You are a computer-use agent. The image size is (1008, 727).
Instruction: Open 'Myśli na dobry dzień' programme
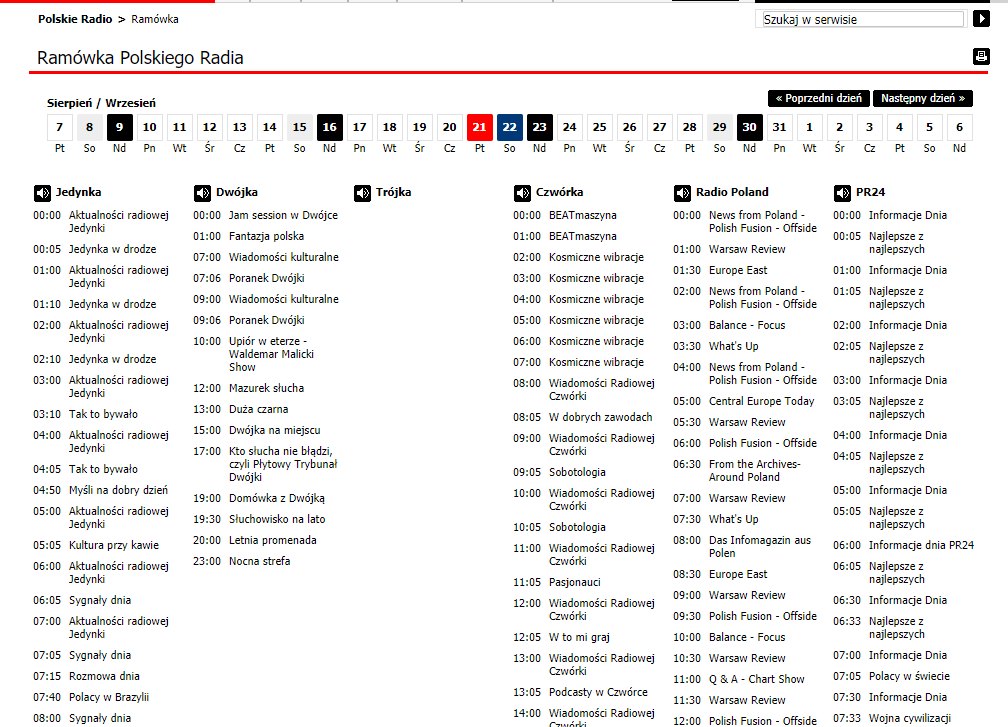tap(118, 490)
